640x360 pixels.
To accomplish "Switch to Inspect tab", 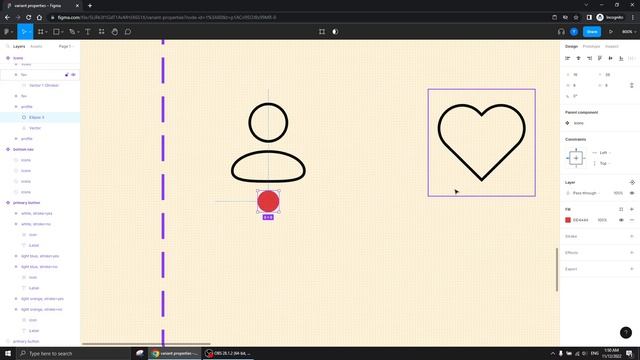I will (611, 47).
